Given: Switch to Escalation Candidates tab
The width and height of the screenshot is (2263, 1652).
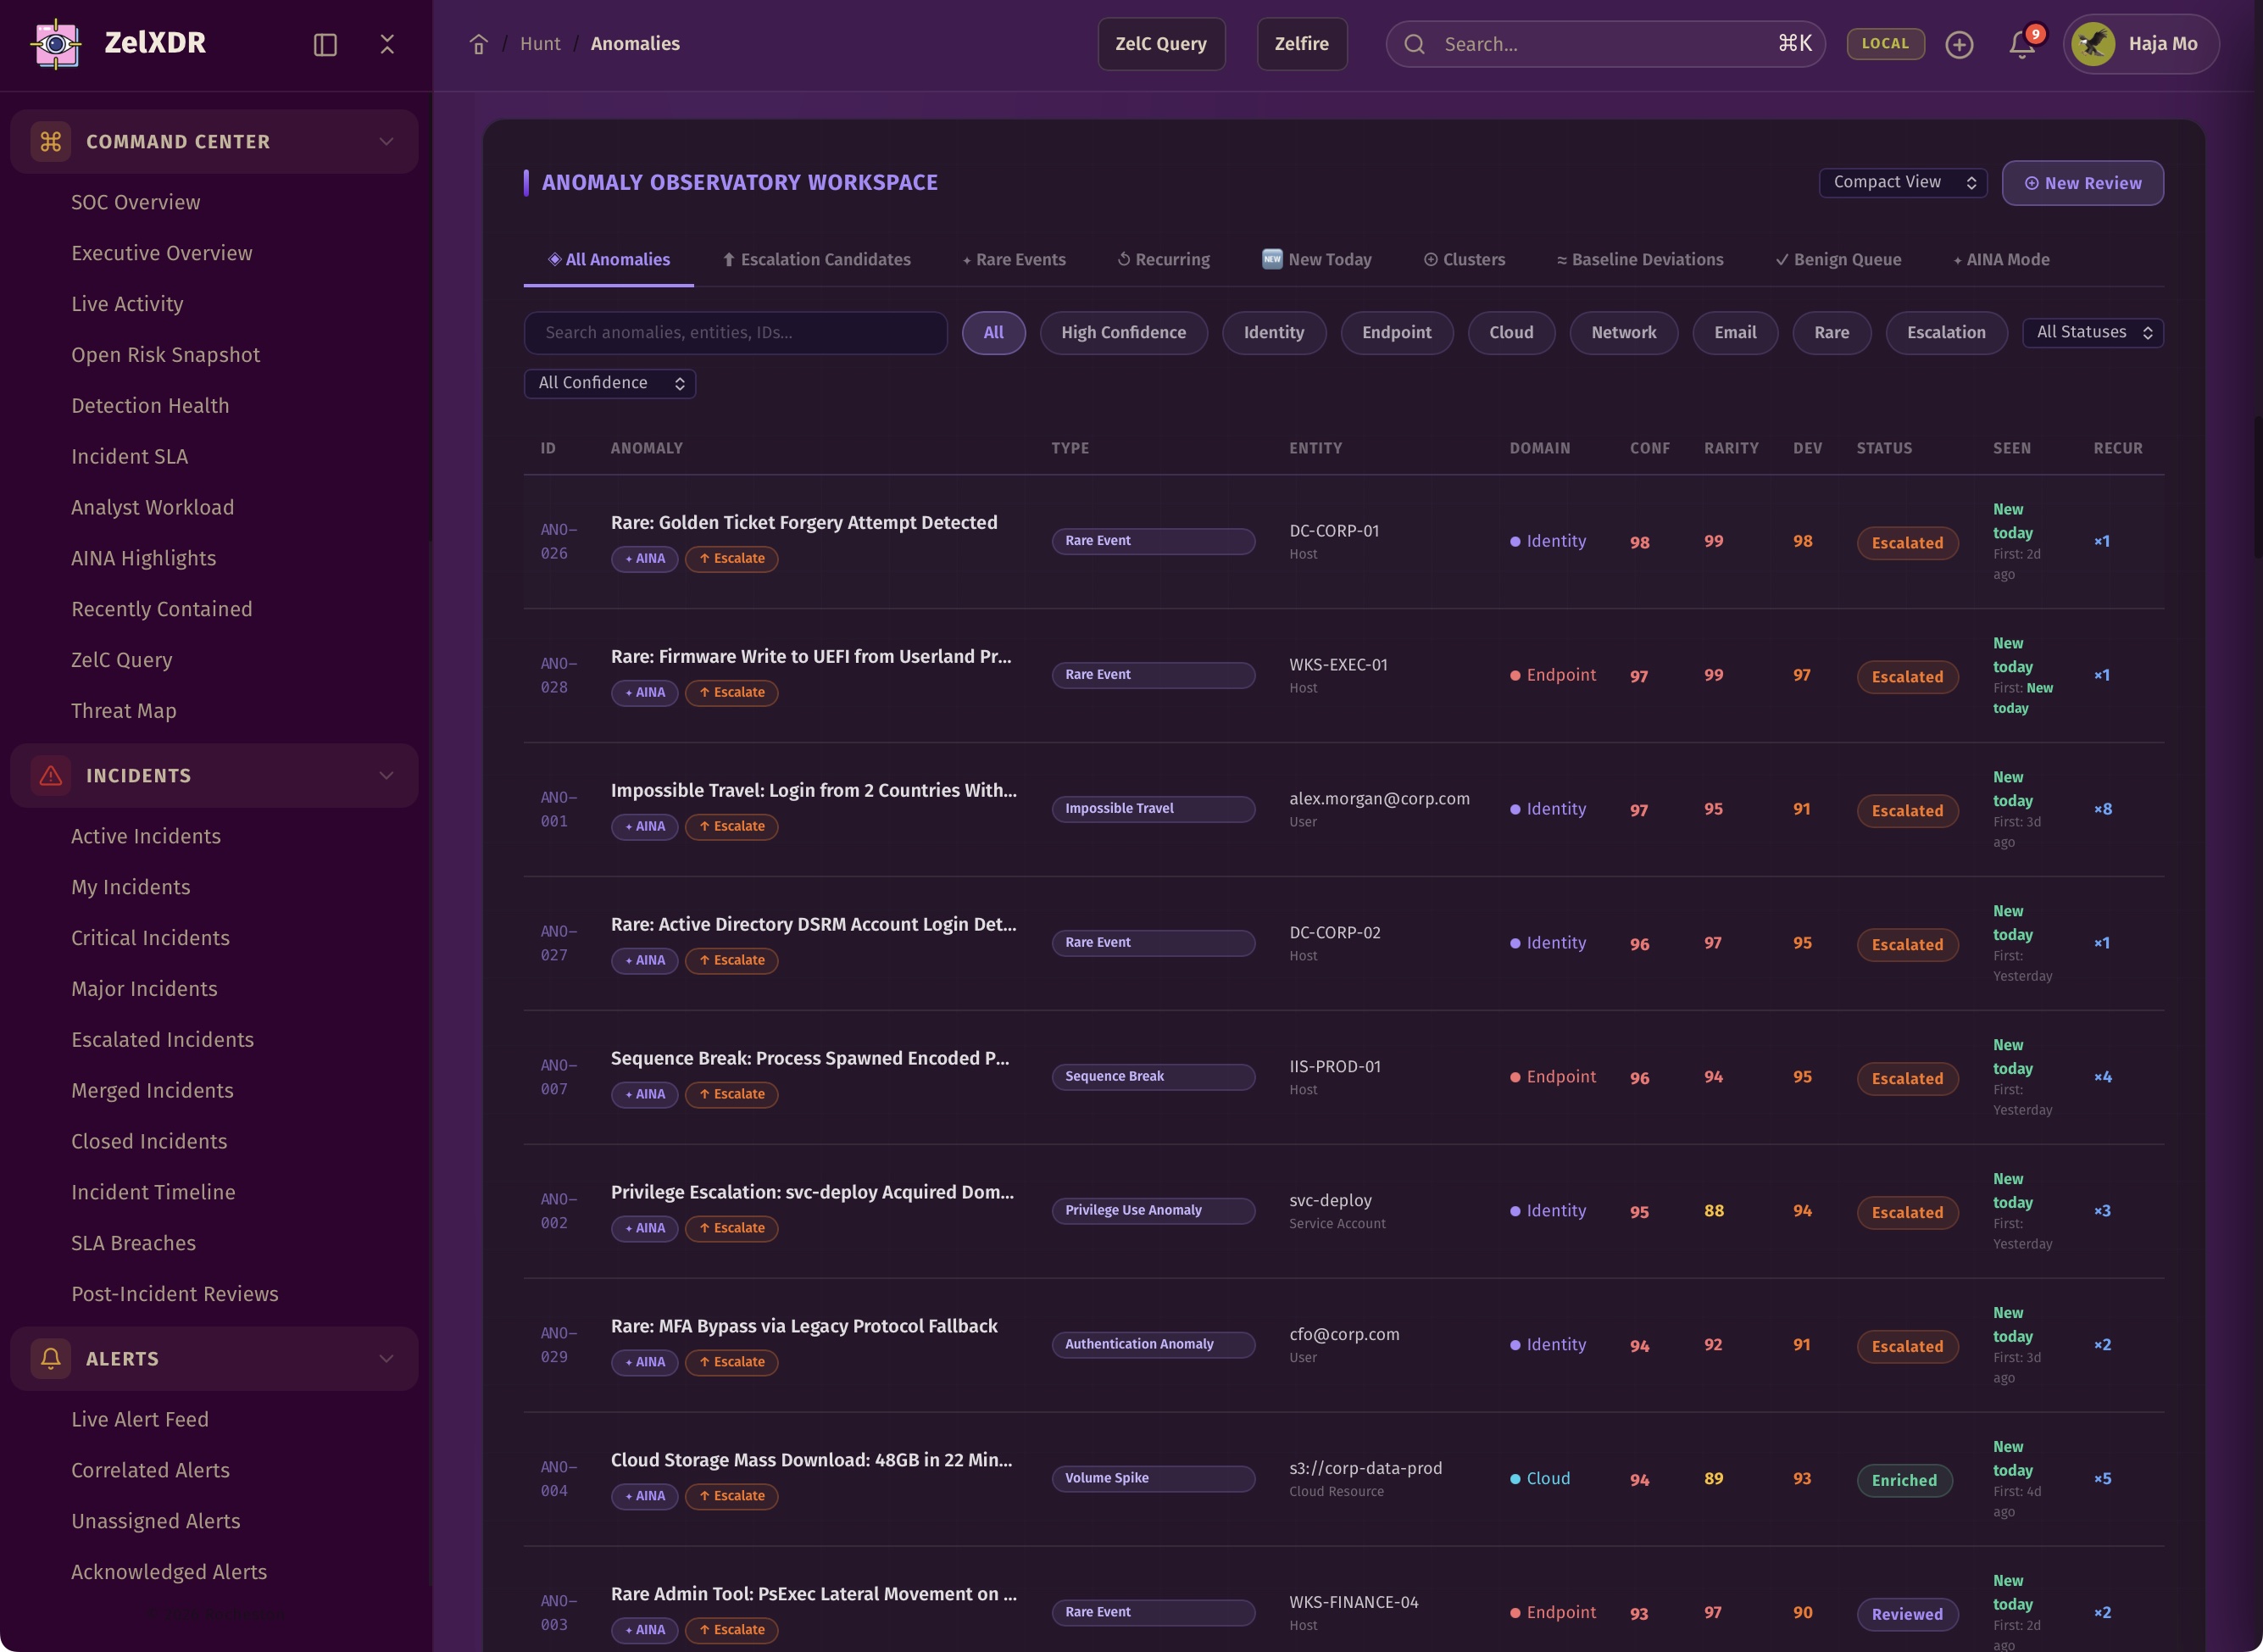Looking at the screenshot, I should pos(816,259).
